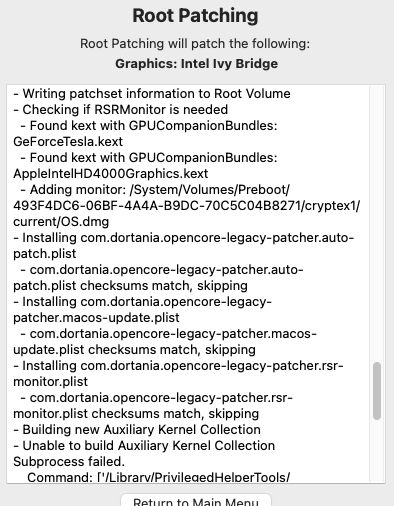This screenshot has width=394, height=506.
Task: Click the Return to Main Menu button
Action: point(196,500)
